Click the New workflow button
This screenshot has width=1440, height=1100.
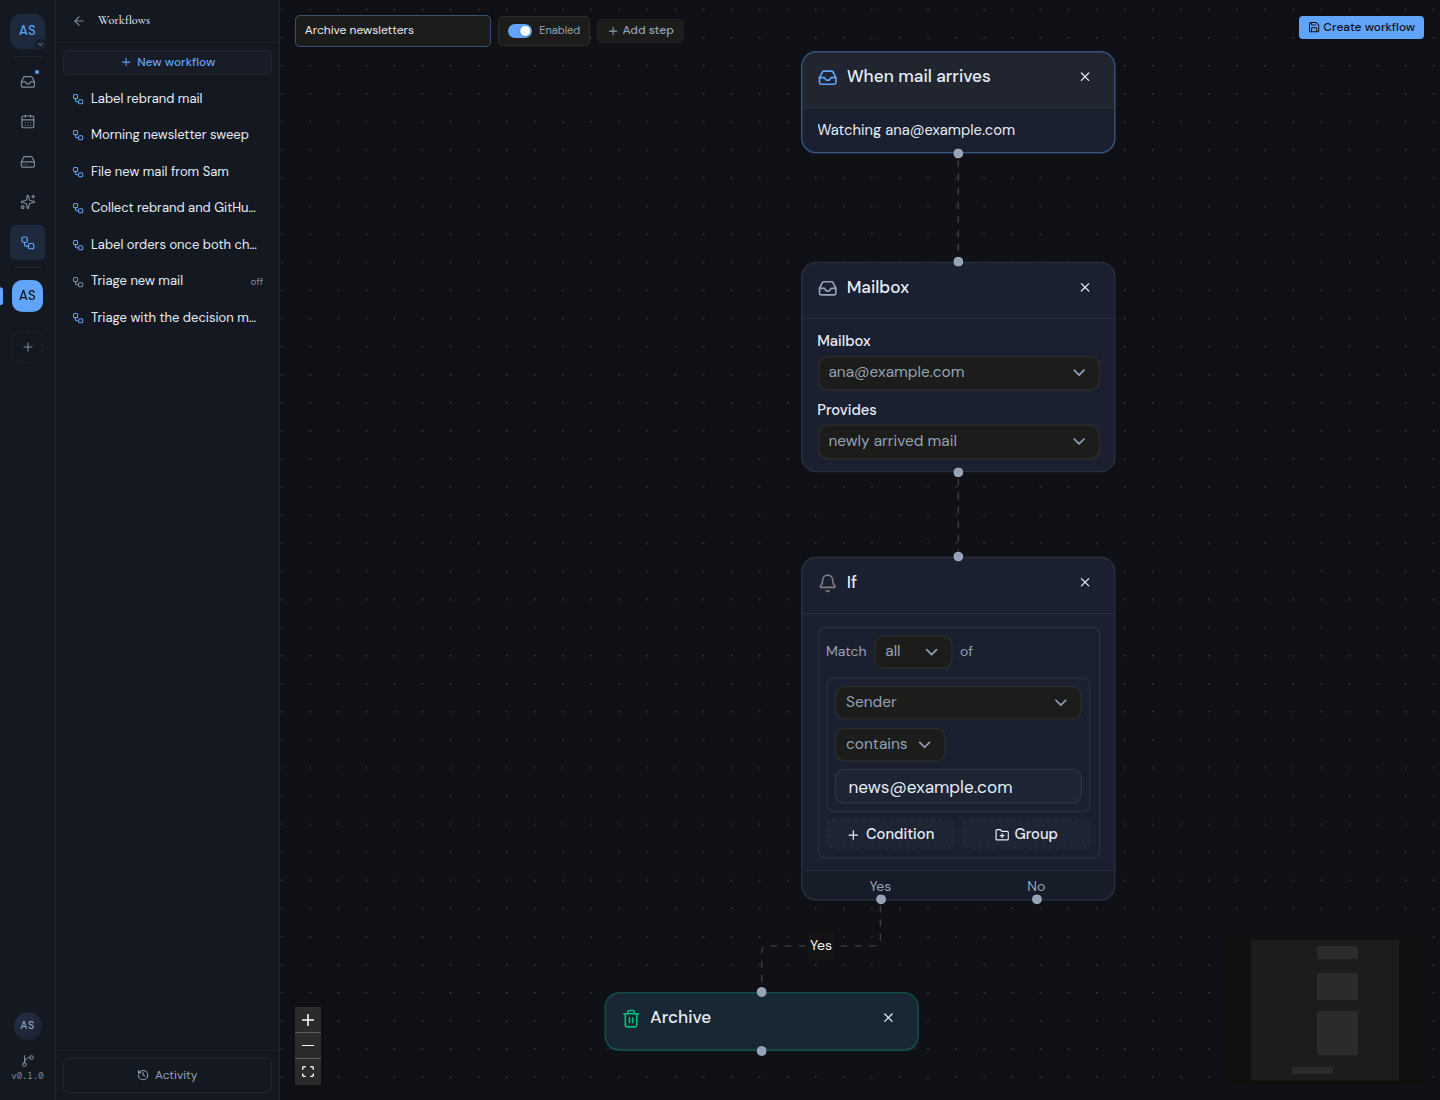click(x=167, y=62)
